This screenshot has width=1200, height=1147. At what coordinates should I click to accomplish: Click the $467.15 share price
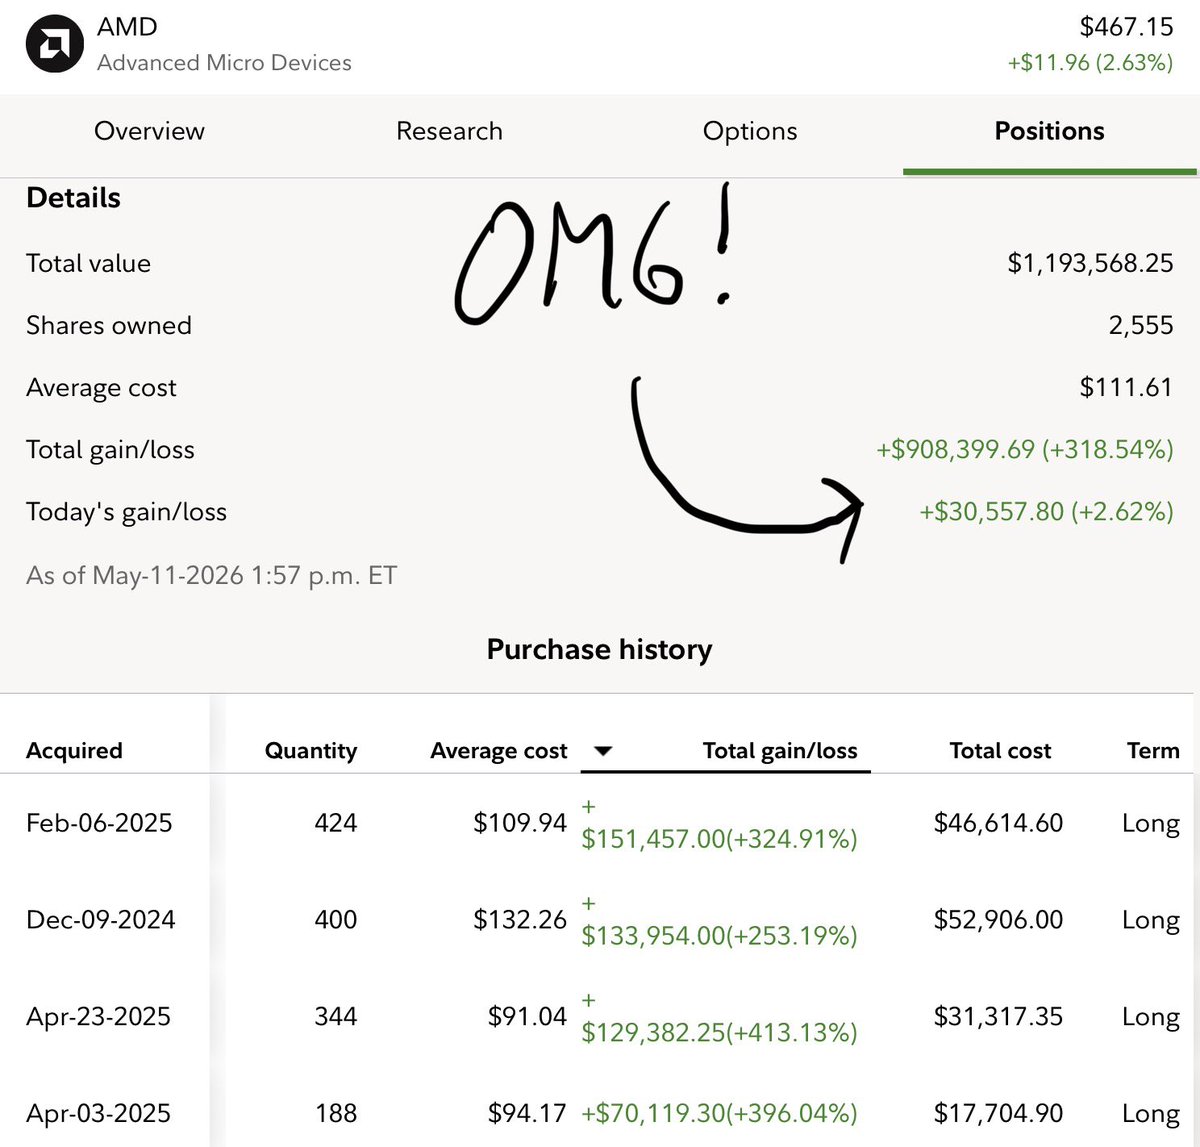(x=1126, y=27)
